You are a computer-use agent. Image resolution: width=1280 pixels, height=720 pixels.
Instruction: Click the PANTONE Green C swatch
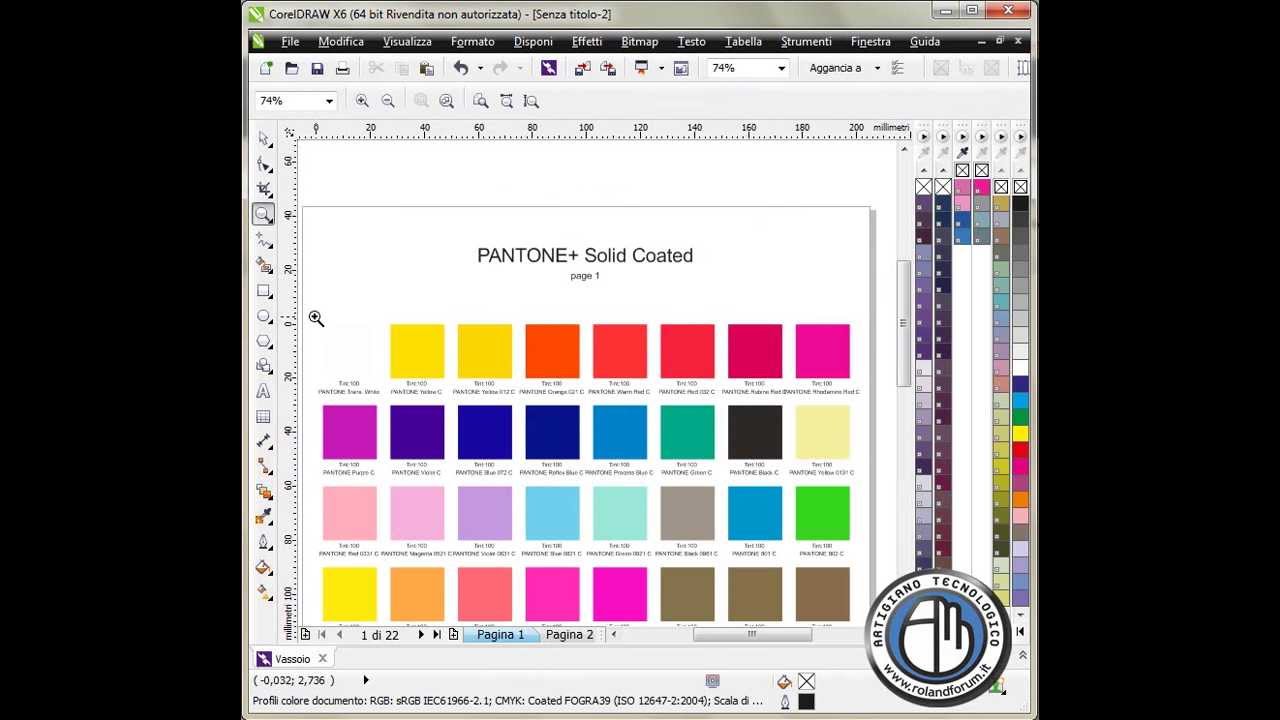[687, 432]
